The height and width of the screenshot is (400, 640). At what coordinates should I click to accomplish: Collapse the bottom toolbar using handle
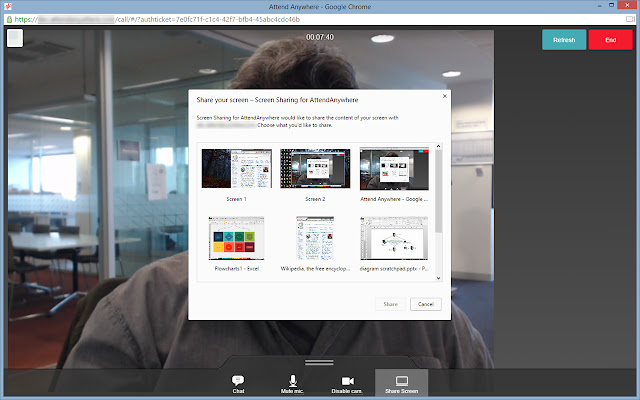[x=319, y=361]
